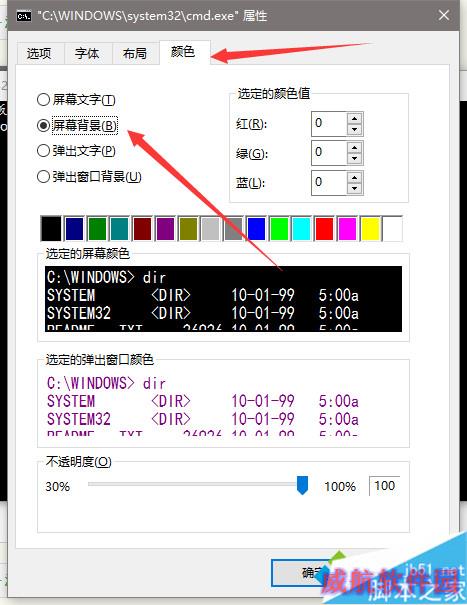
Task: Pick the magenta color swatch
Action: pos(347,229)
